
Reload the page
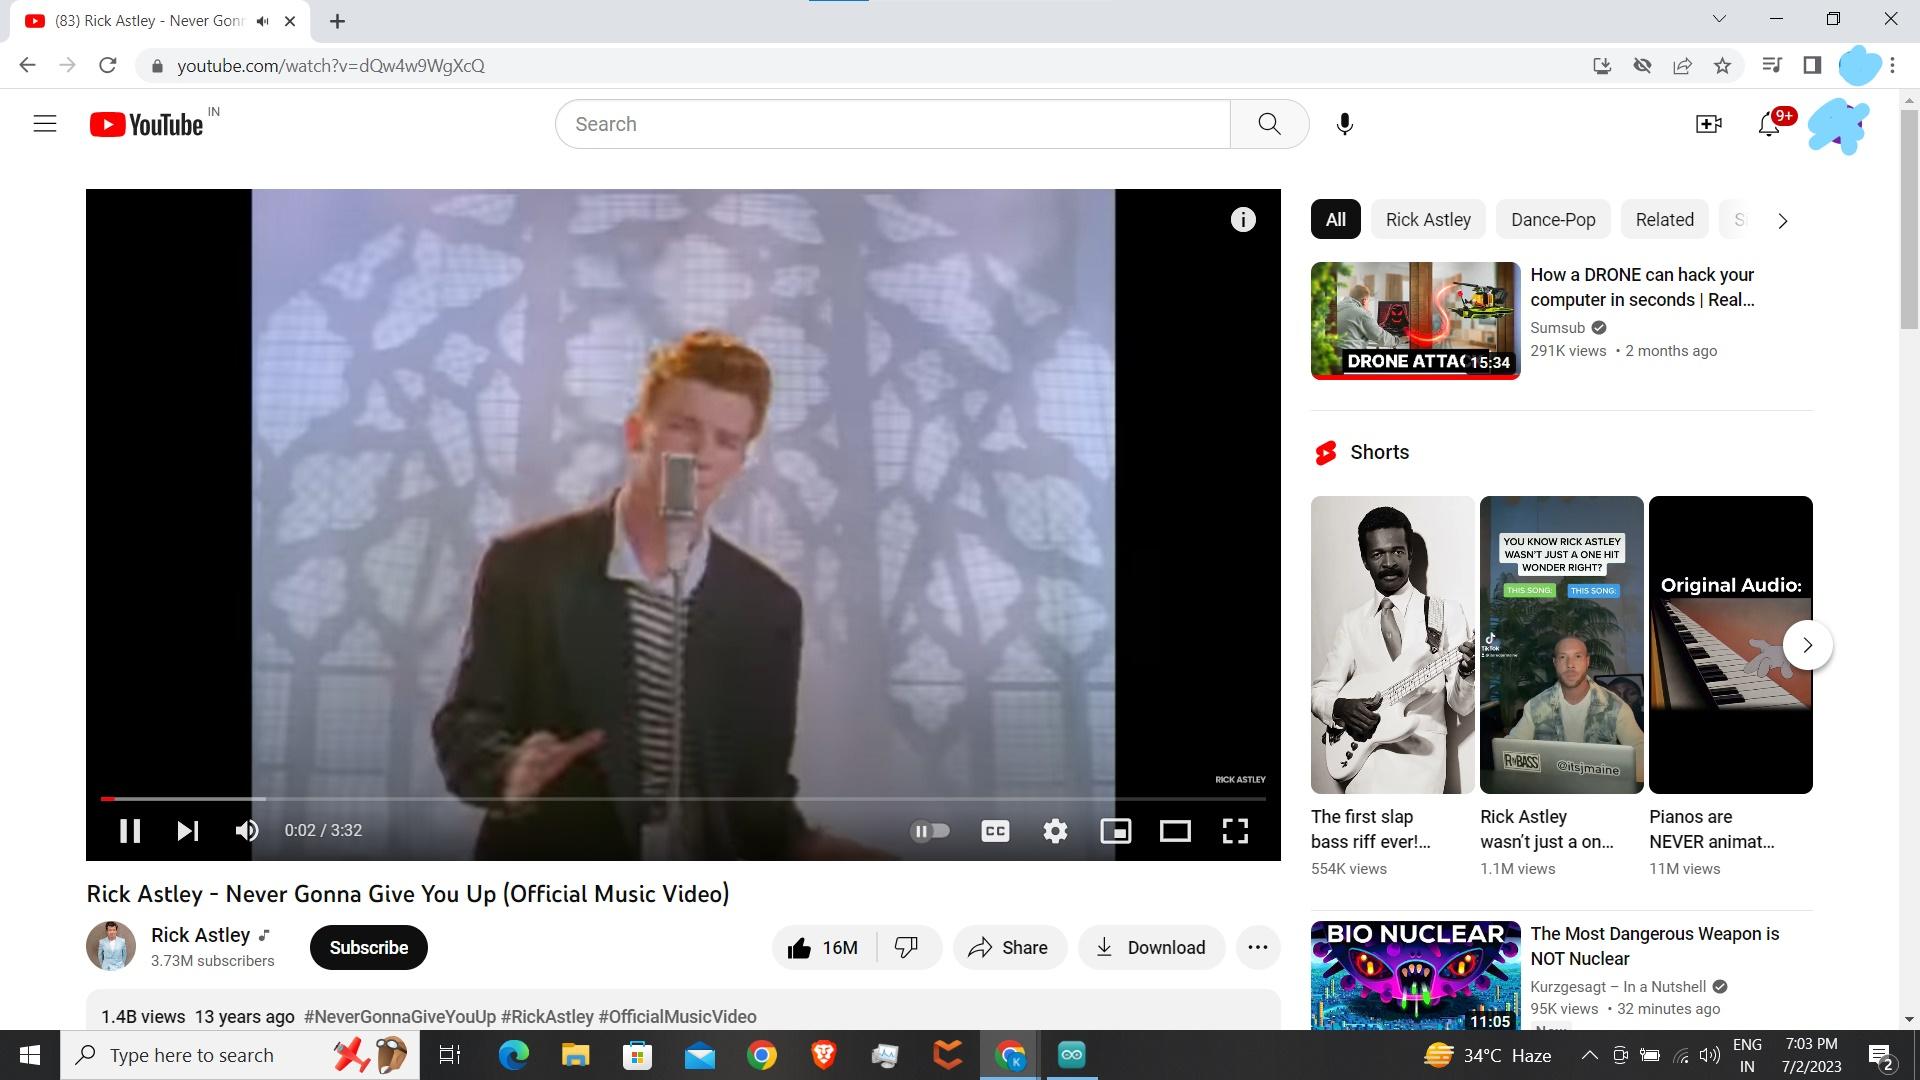[108, 66]
